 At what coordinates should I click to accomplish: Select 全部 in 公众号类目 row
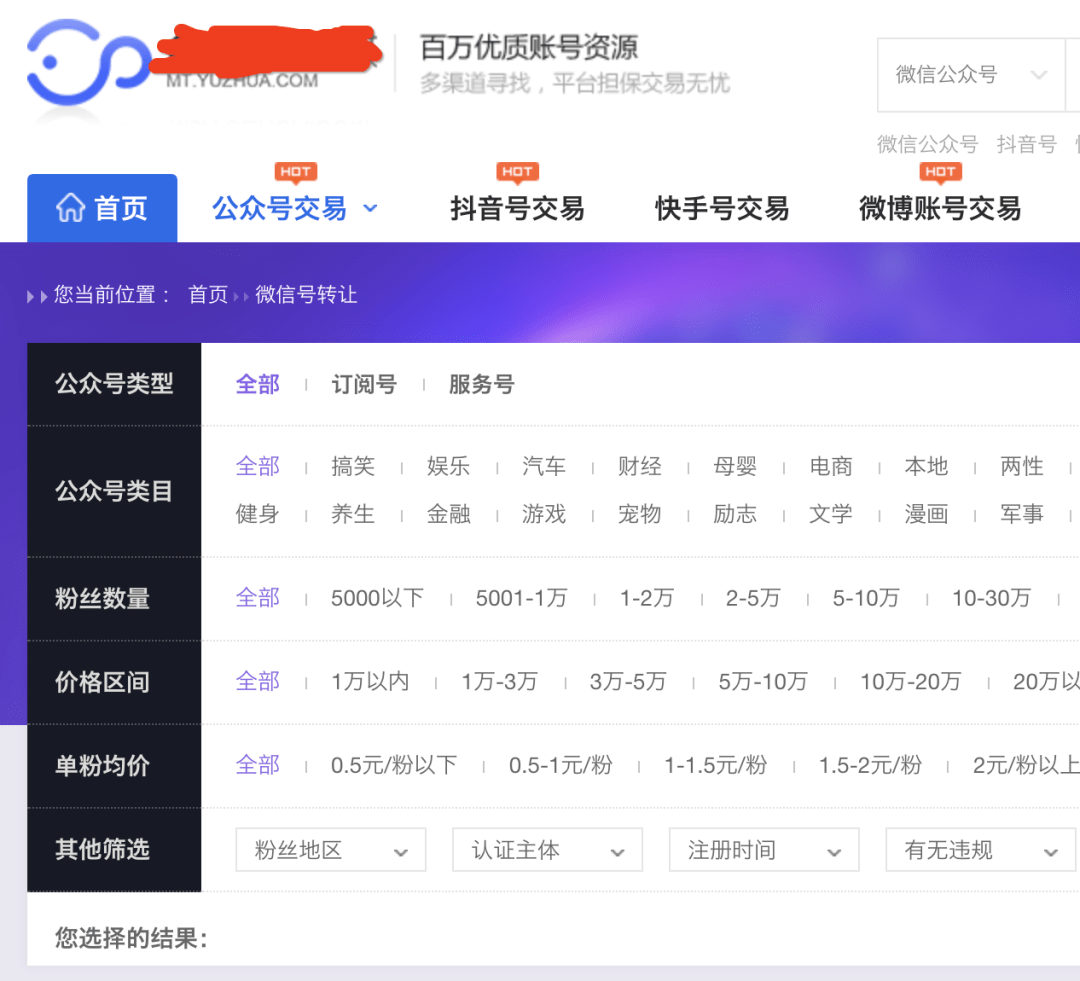coord(258,466)
